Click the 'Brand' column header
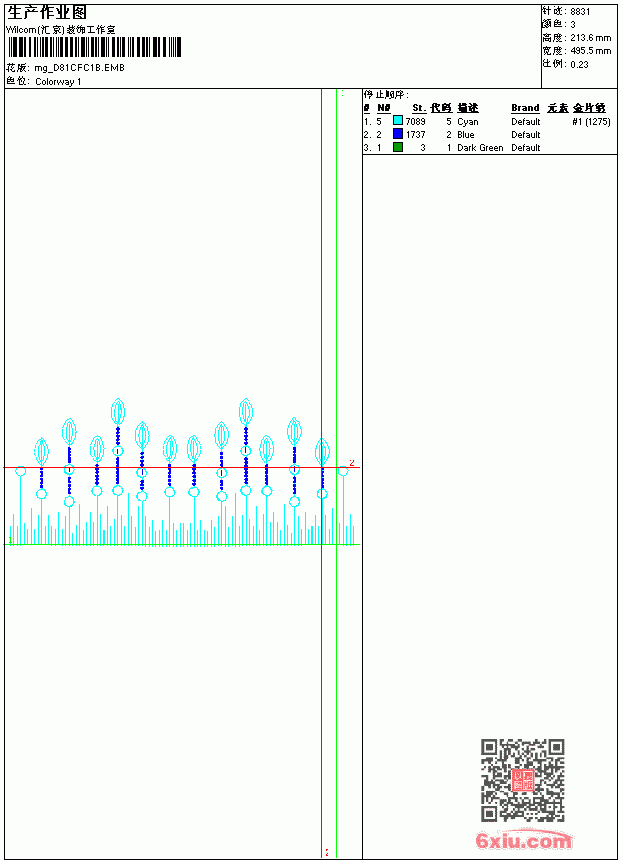Viewport: 620px width, 860px height. 525,108
